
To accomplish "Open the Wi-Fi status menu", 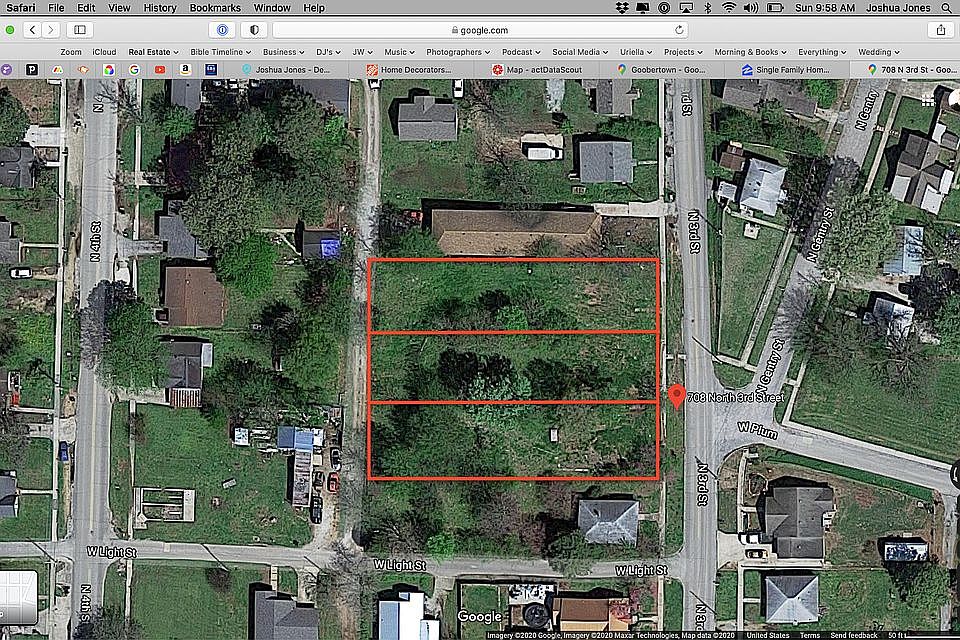I will click(729, 8).
